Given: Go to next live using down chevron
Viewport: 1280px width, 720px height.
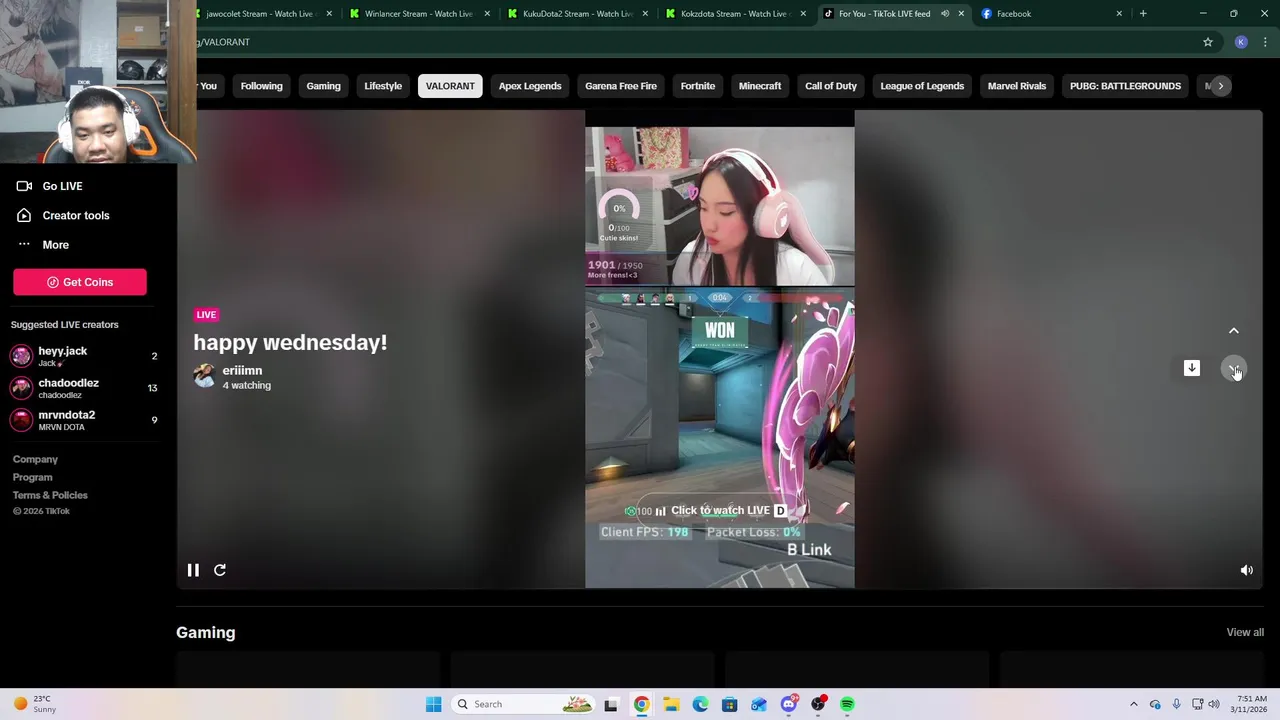Looking at the screenshot, I should click(1233, 368).
